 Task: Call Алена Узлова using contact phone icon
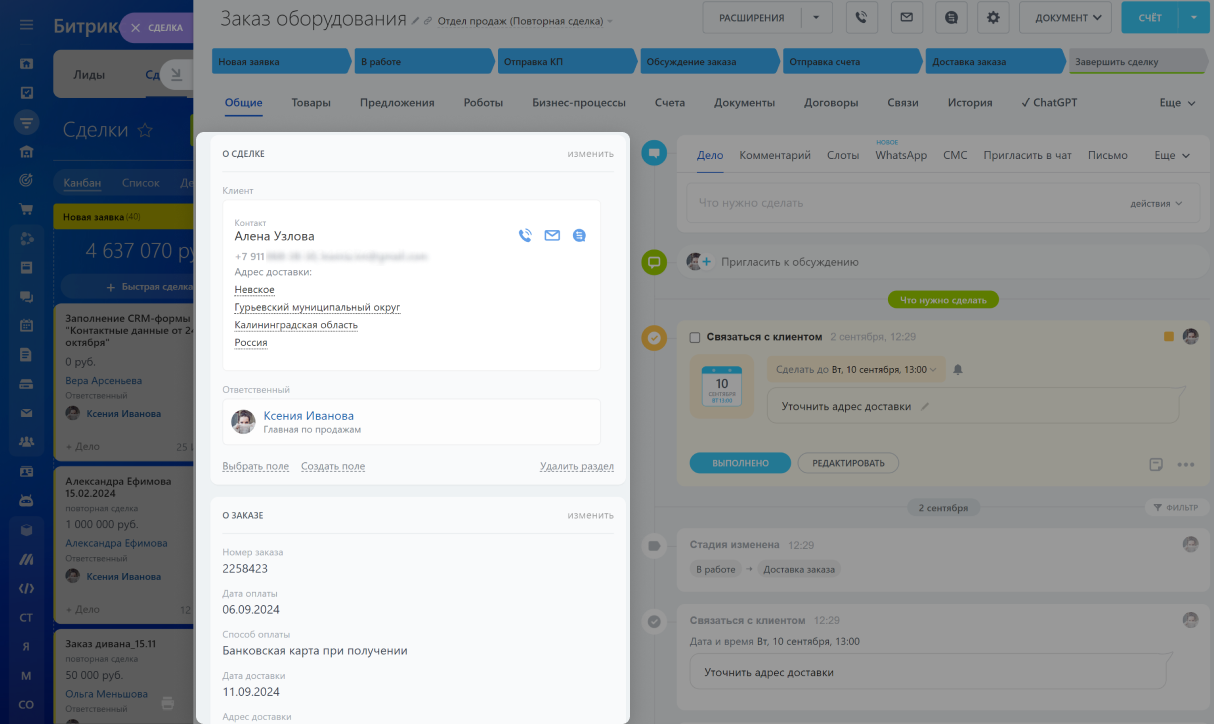[x=525, y=236]
